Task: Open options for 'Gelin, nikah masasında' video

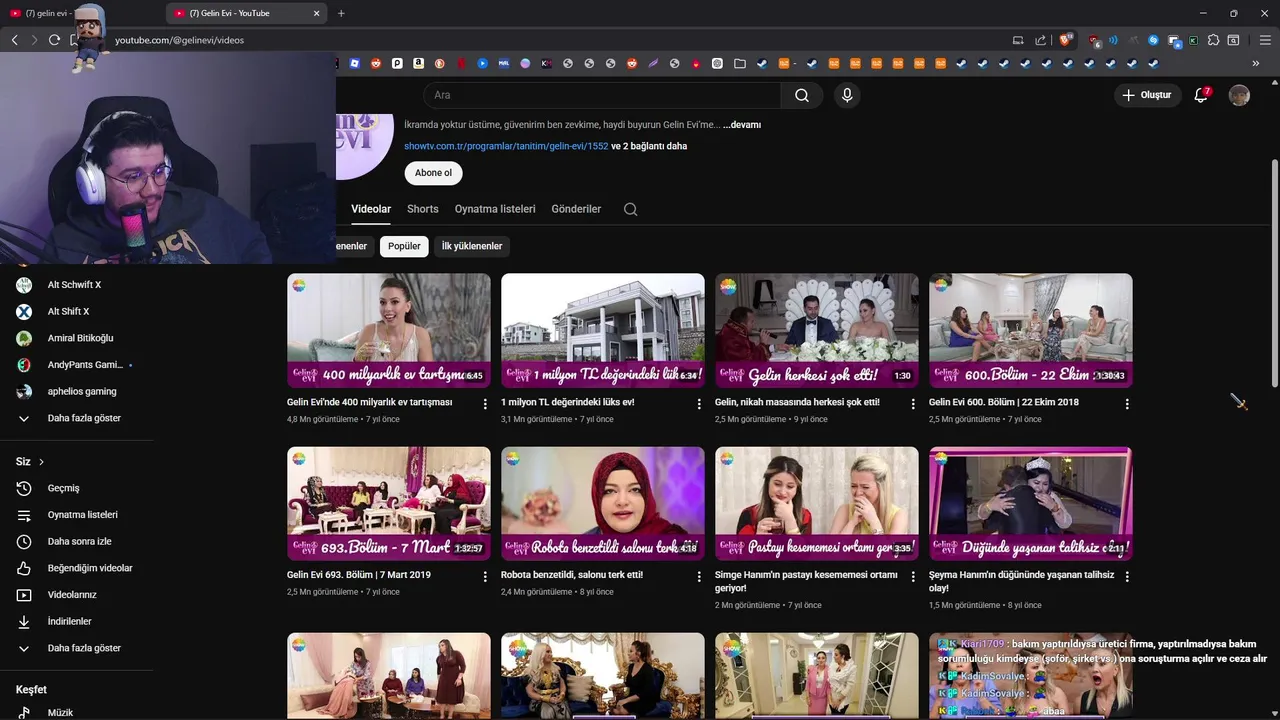Action: (913, 404)
